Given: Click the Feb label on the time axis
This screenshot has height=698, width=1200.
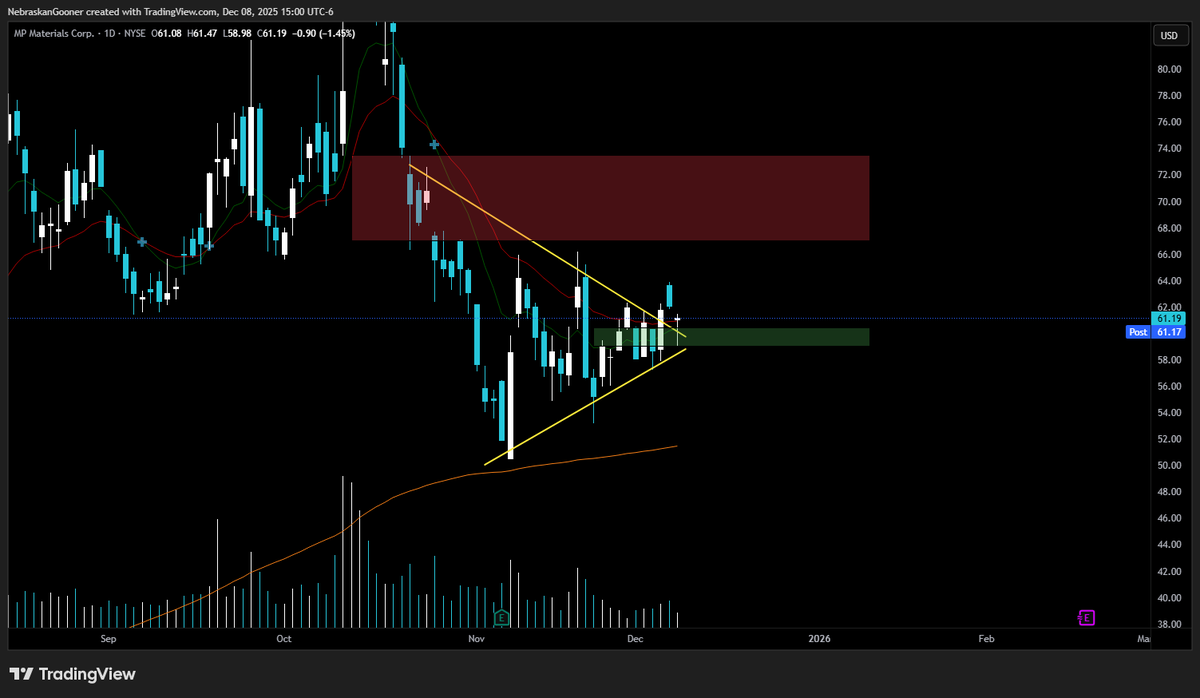Looking at the screenshot, I should (x=986, y=638).
